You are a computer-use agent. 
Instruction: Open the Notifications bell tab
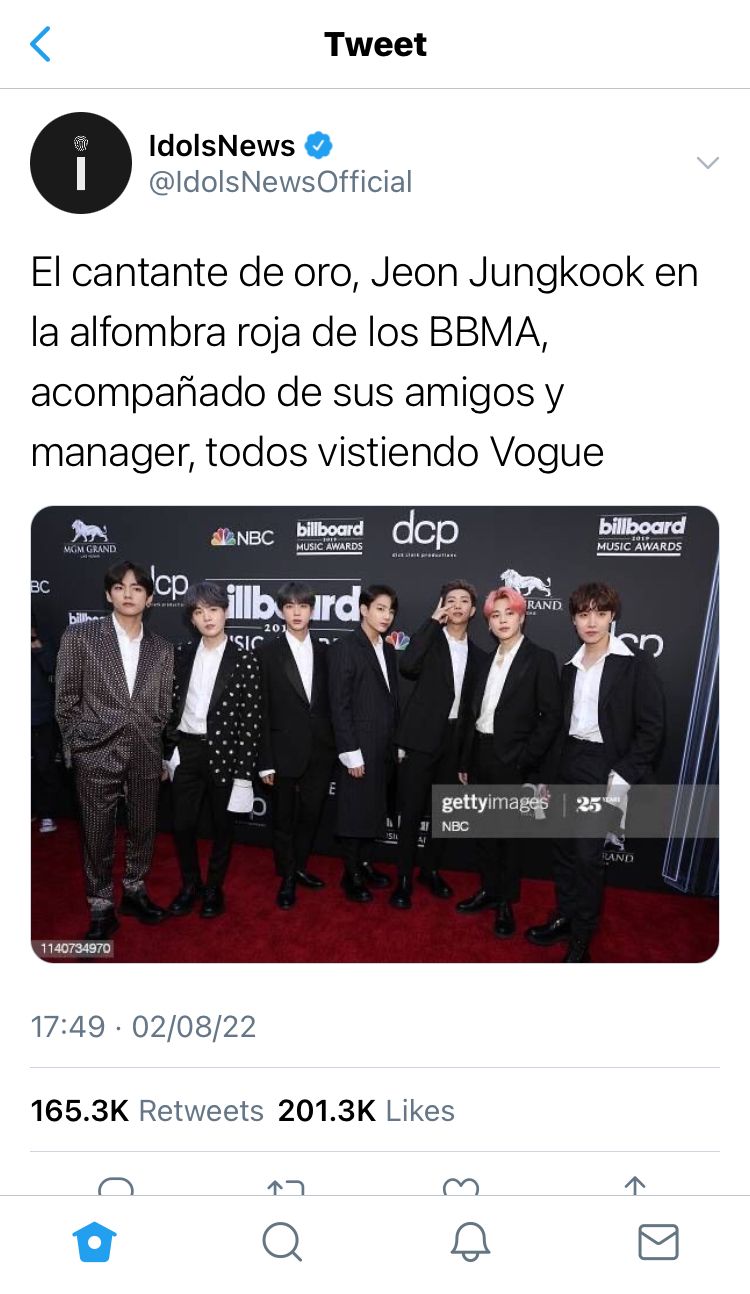coord(470,1243)
